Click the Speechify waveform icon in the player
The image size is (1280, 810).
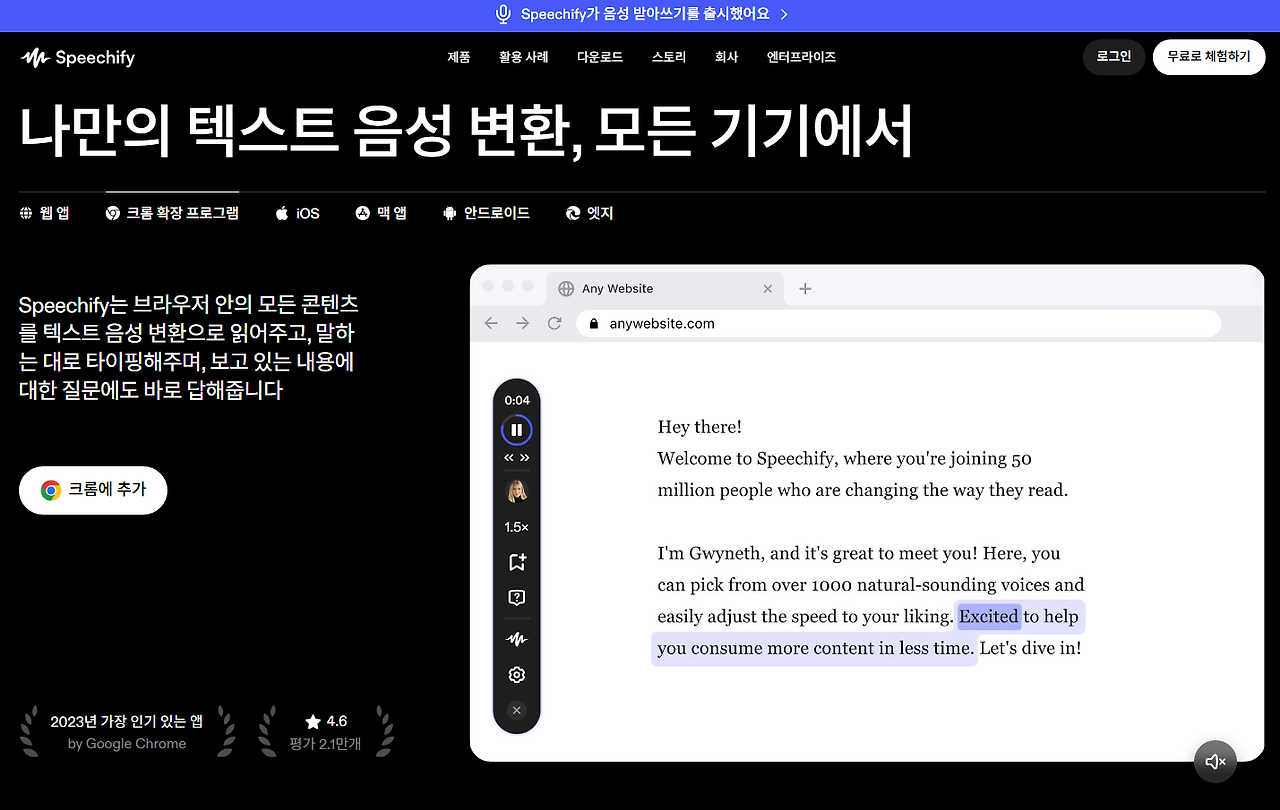click(517, 639)
